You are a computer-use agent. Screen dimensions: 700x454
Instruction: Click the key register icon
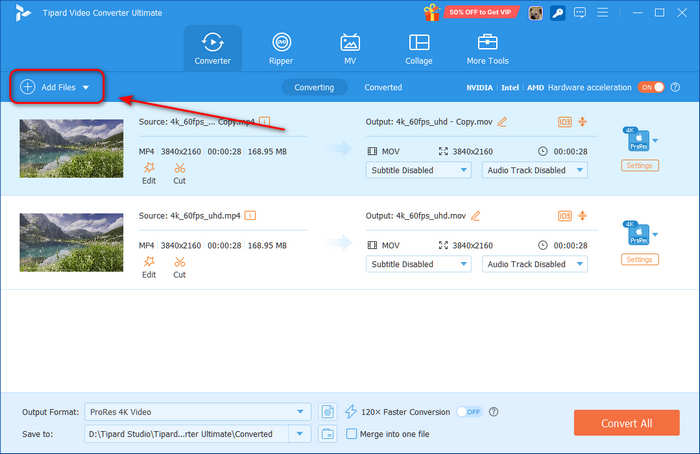558,13
